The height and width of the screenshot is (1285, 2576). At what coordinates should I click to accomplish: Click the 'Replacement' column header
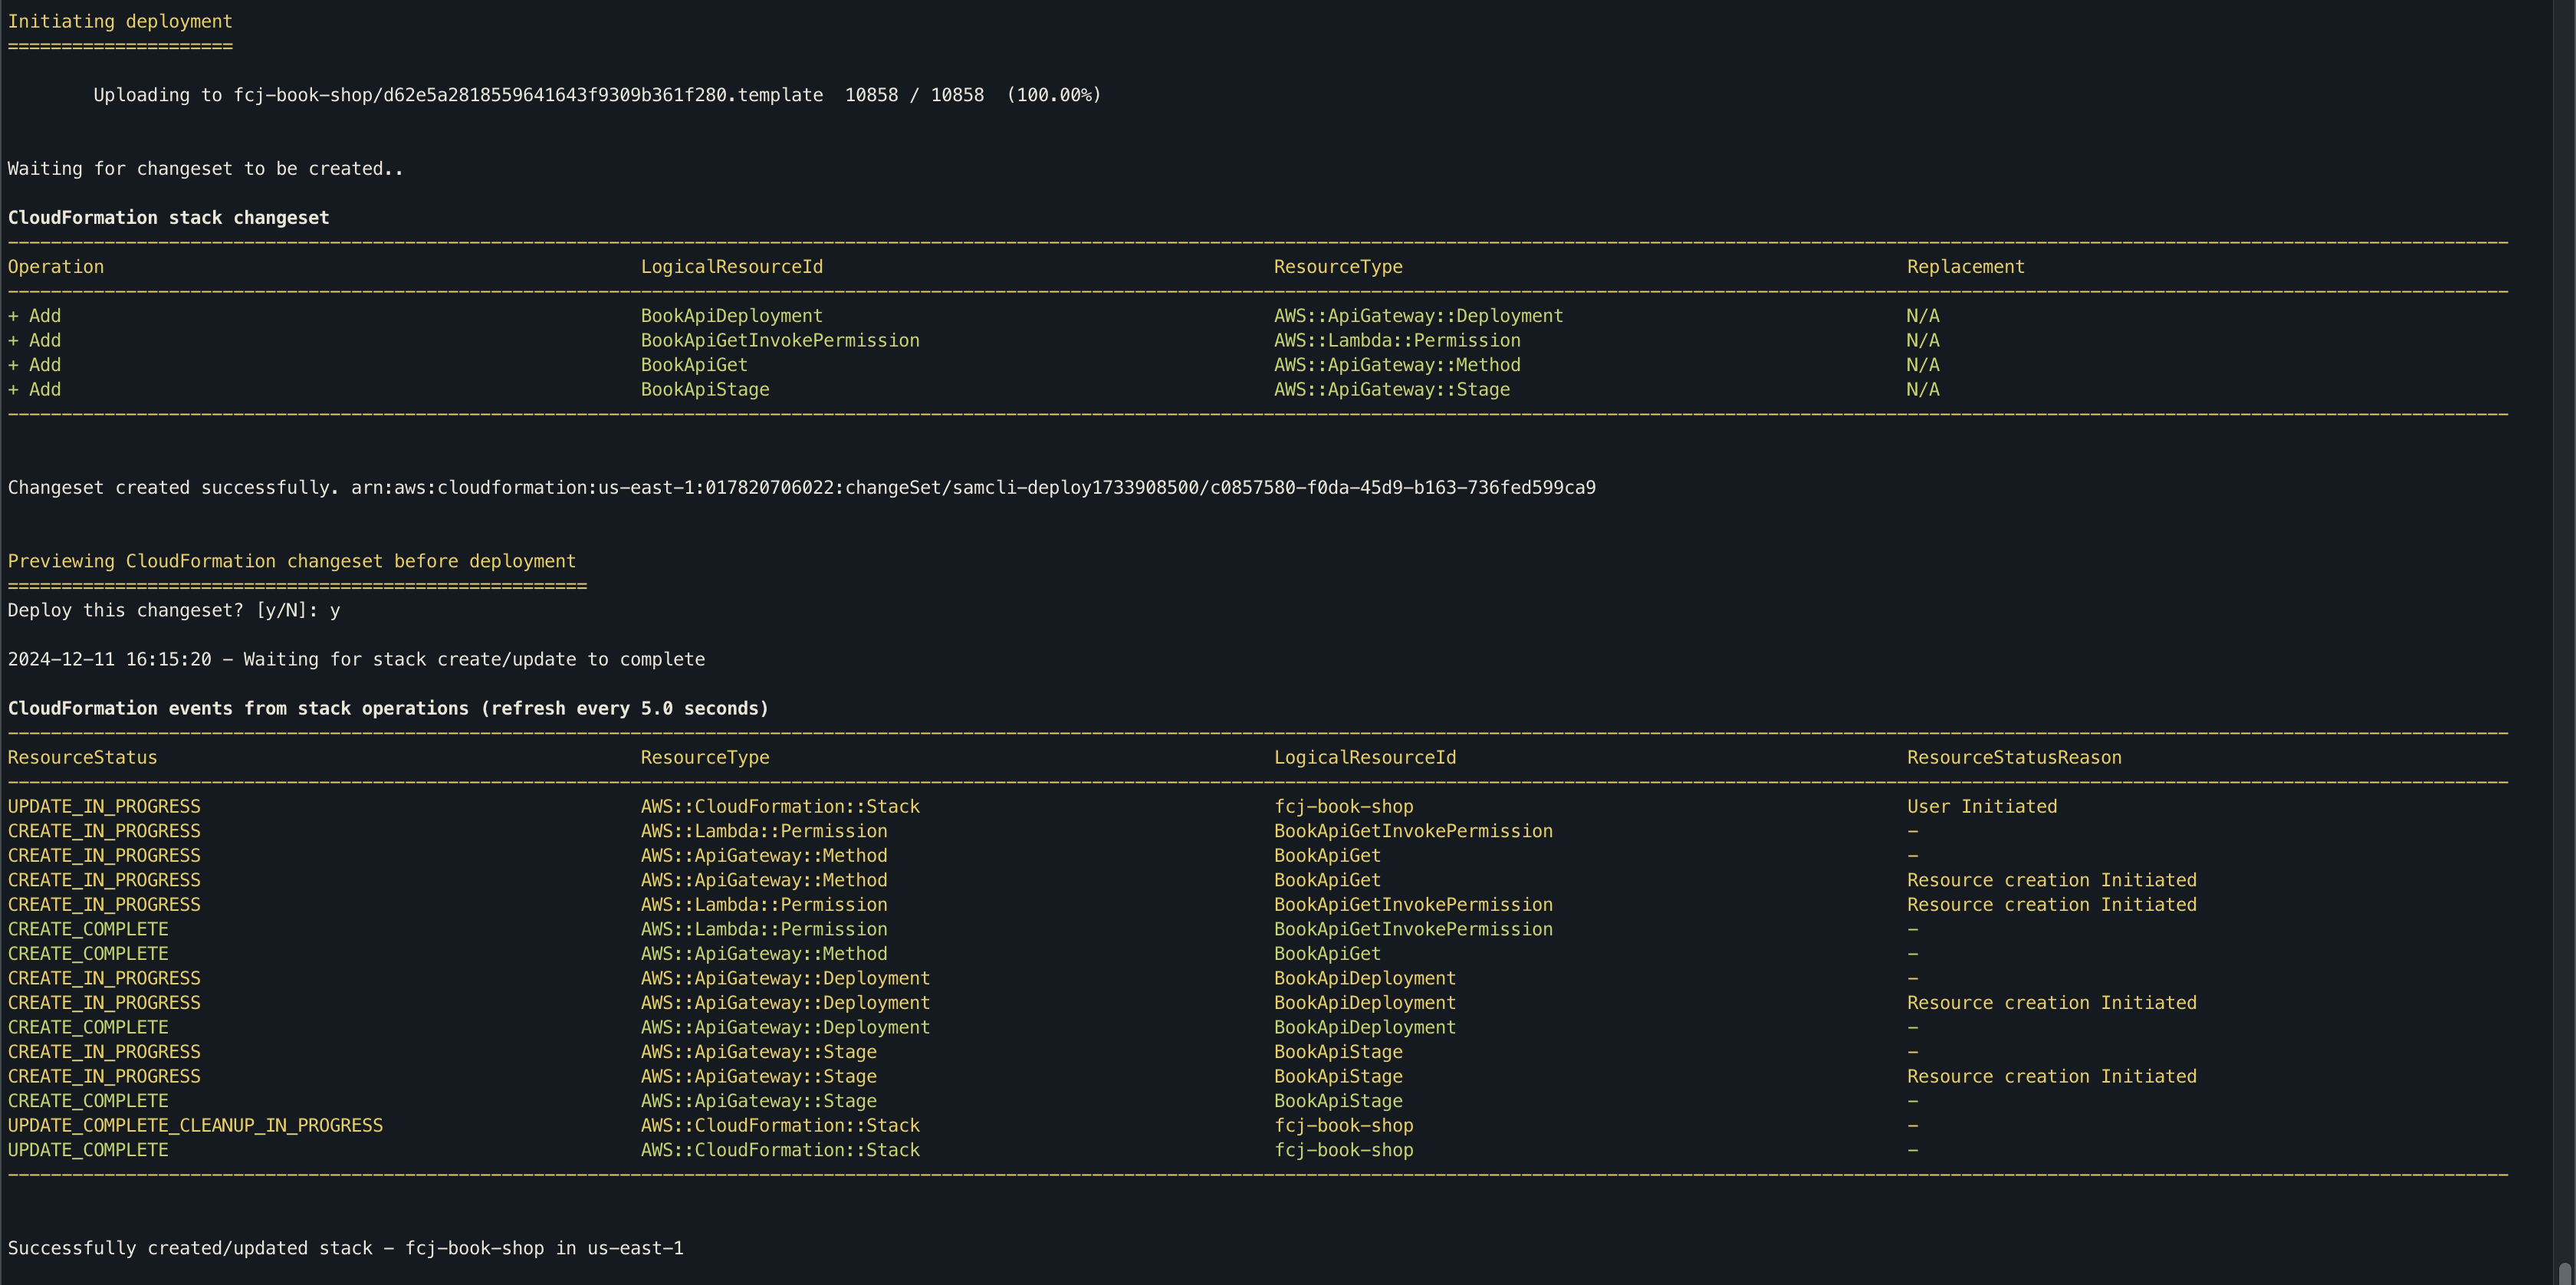(1965, 267)
